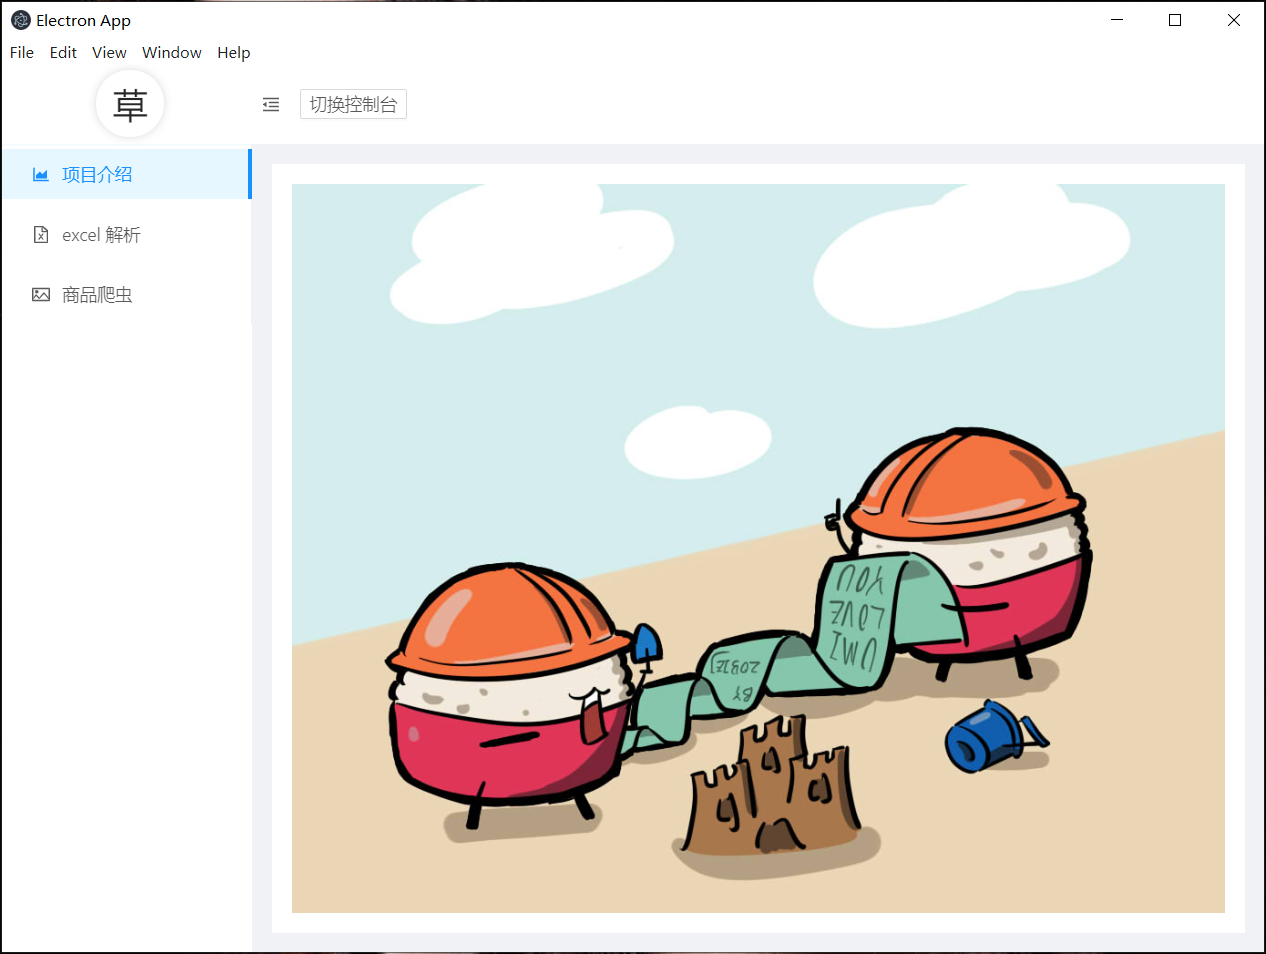This screenshot has width=1266, height=954.
Task: Close the Electron App window
Action: click(1234, 20)
